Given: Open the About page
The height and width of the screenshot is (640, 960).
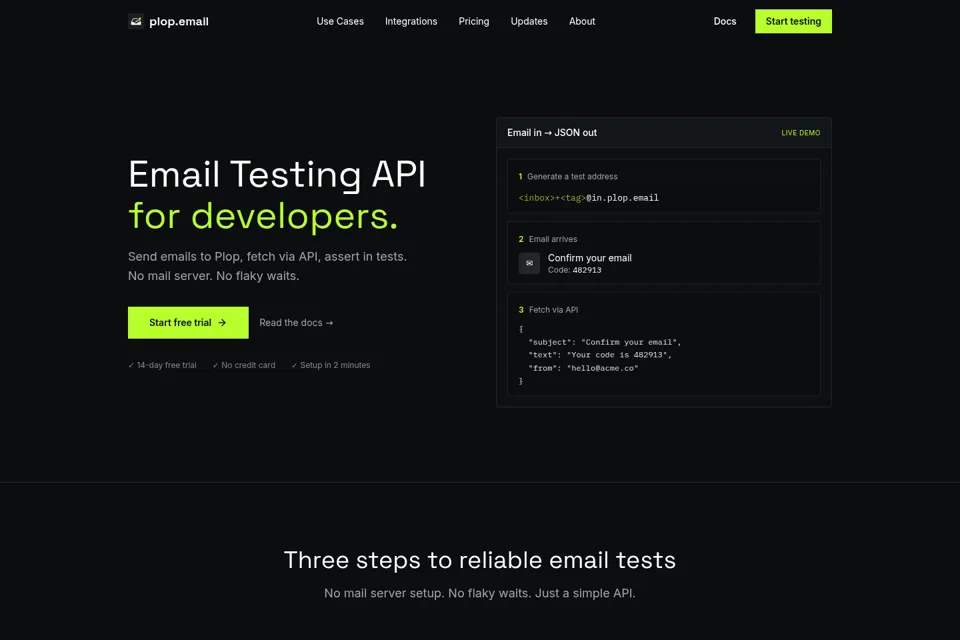Looking at the screenshot, I should [582, 21].
